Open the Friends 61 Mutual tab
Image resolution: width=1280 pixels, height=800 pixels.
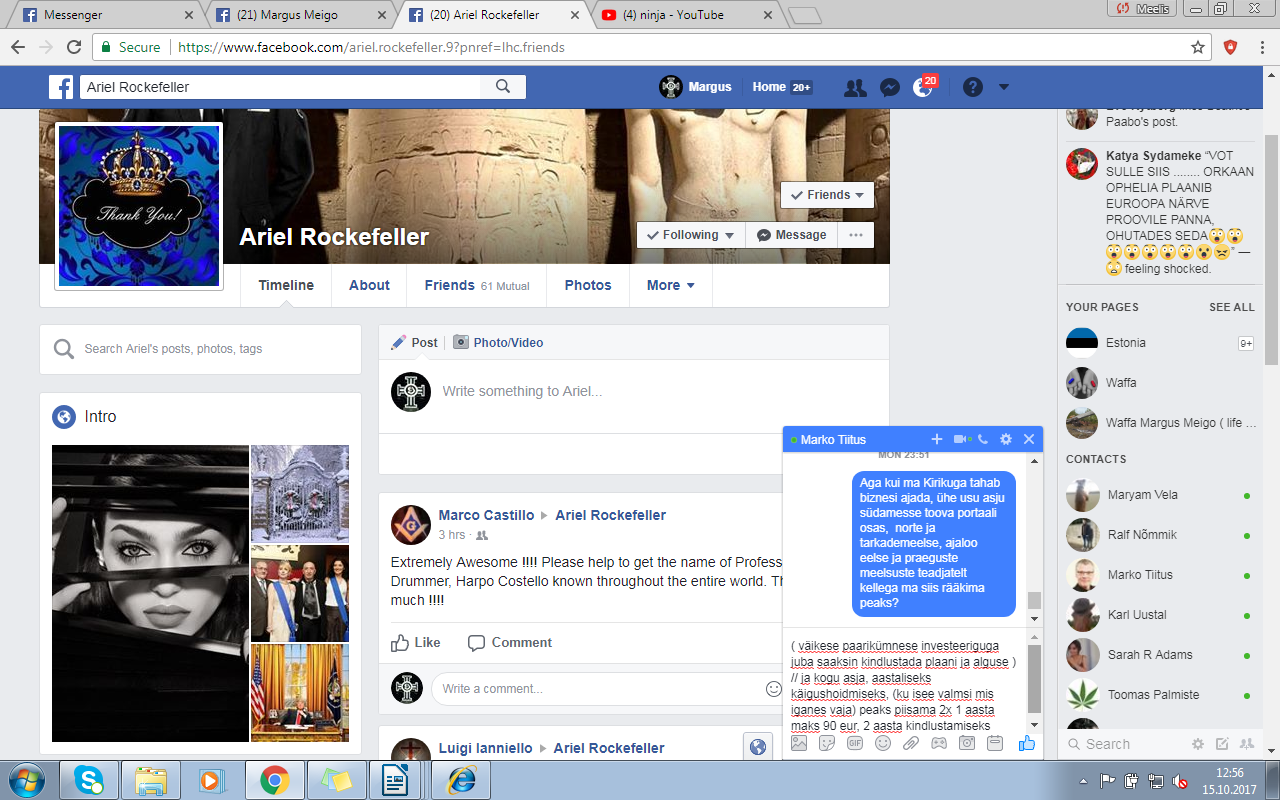click(477, 285)
